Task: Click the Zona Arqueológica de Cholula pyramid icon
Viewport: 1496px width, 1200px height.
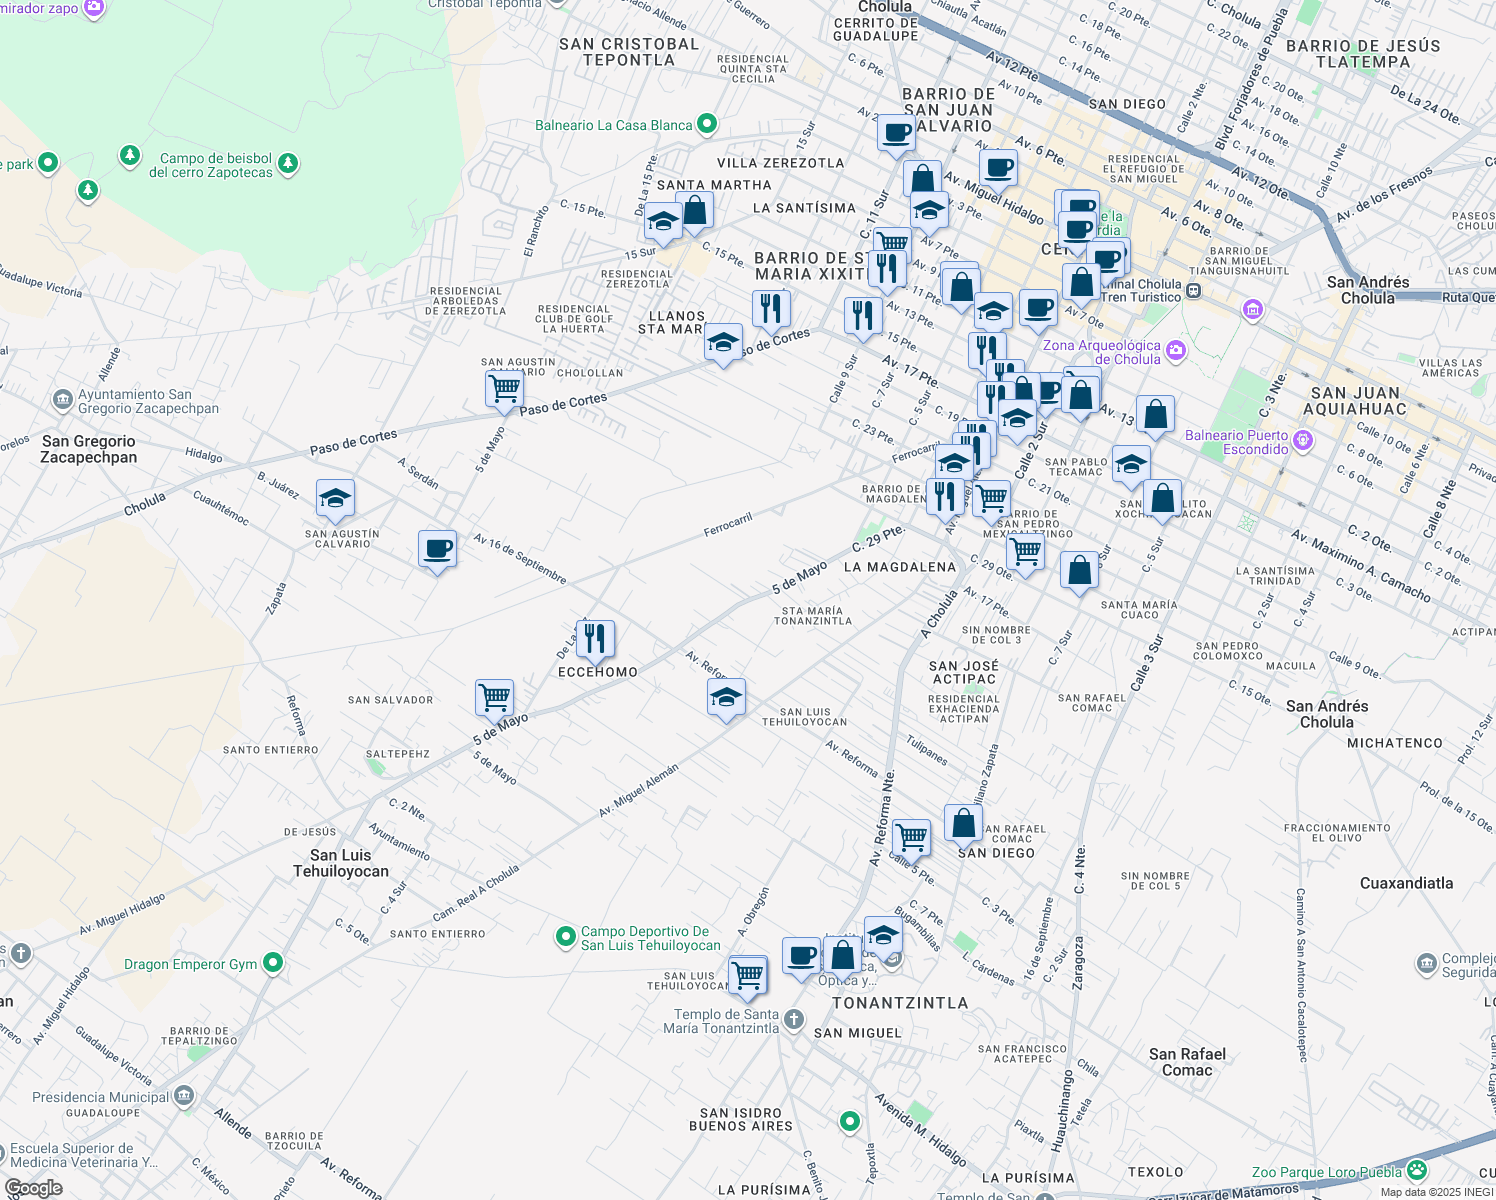Action: point(1176,352)
